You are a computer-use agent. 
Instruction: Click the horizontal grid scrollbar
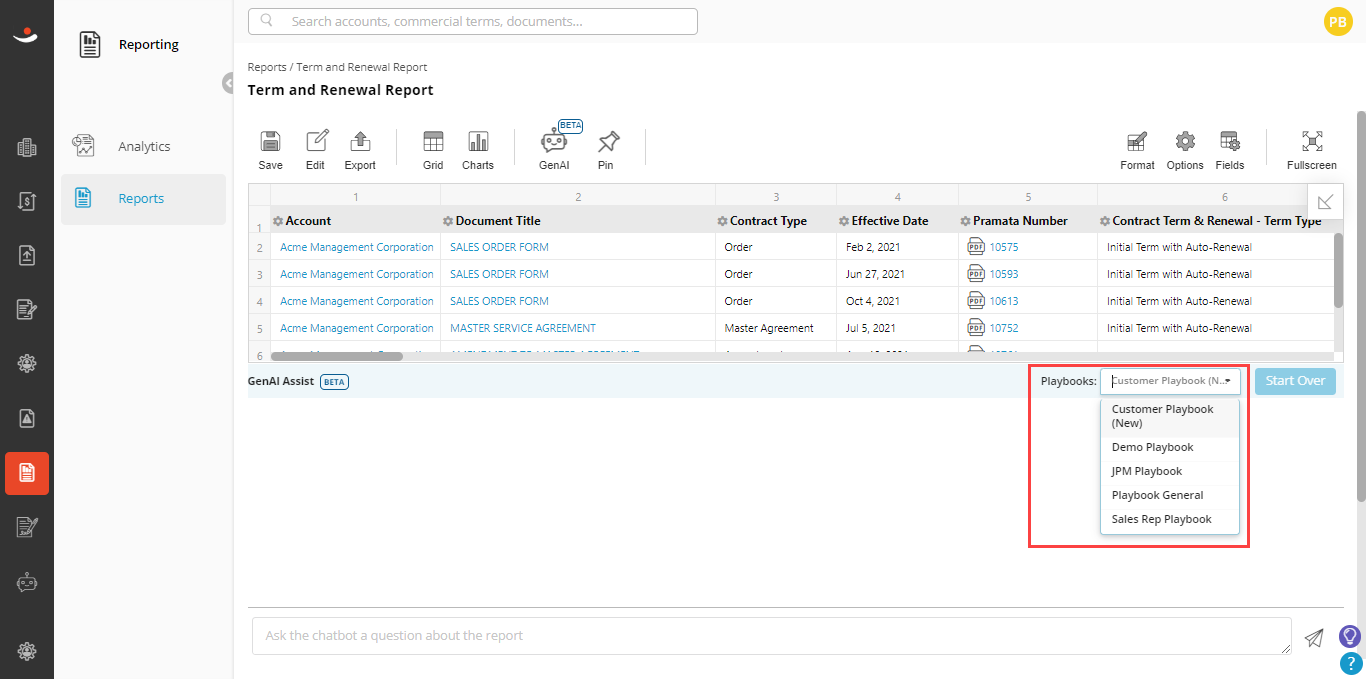tap(336, 356)
